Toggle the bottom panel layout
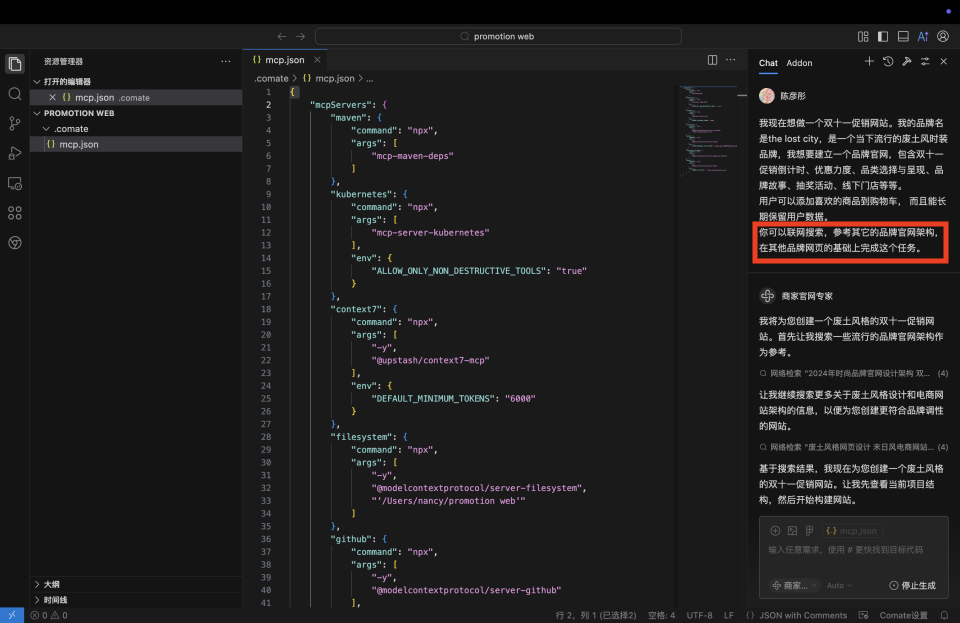Screen dimensions: 960x623 [x=903, y=36]
